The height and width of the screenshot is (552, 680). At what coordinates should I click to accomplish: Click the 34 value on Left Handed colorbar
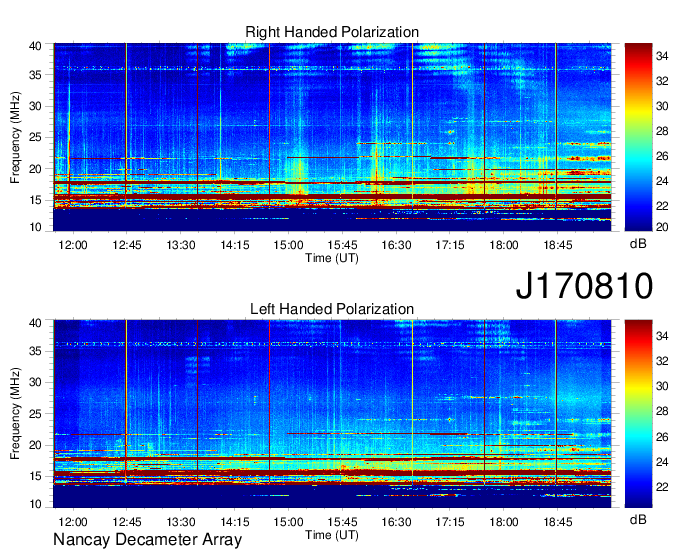pyautogui.click(x=662, y=336)
